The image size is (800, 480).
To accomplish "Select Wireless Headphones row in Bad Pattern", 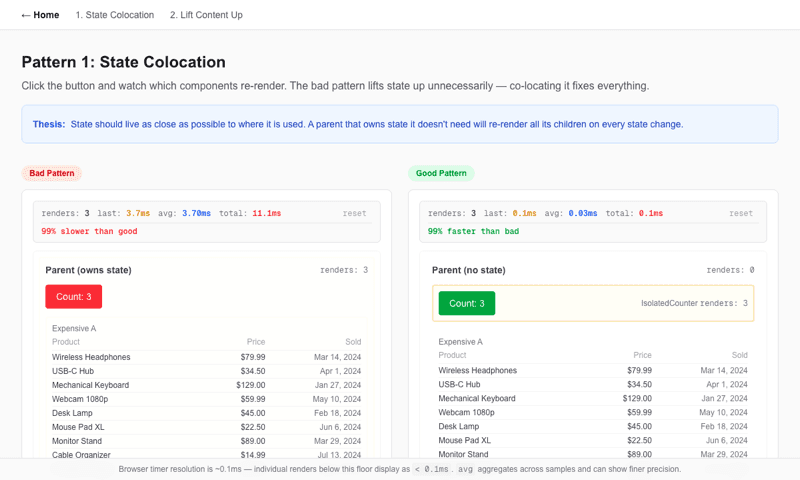I will (x=206, y=357).
